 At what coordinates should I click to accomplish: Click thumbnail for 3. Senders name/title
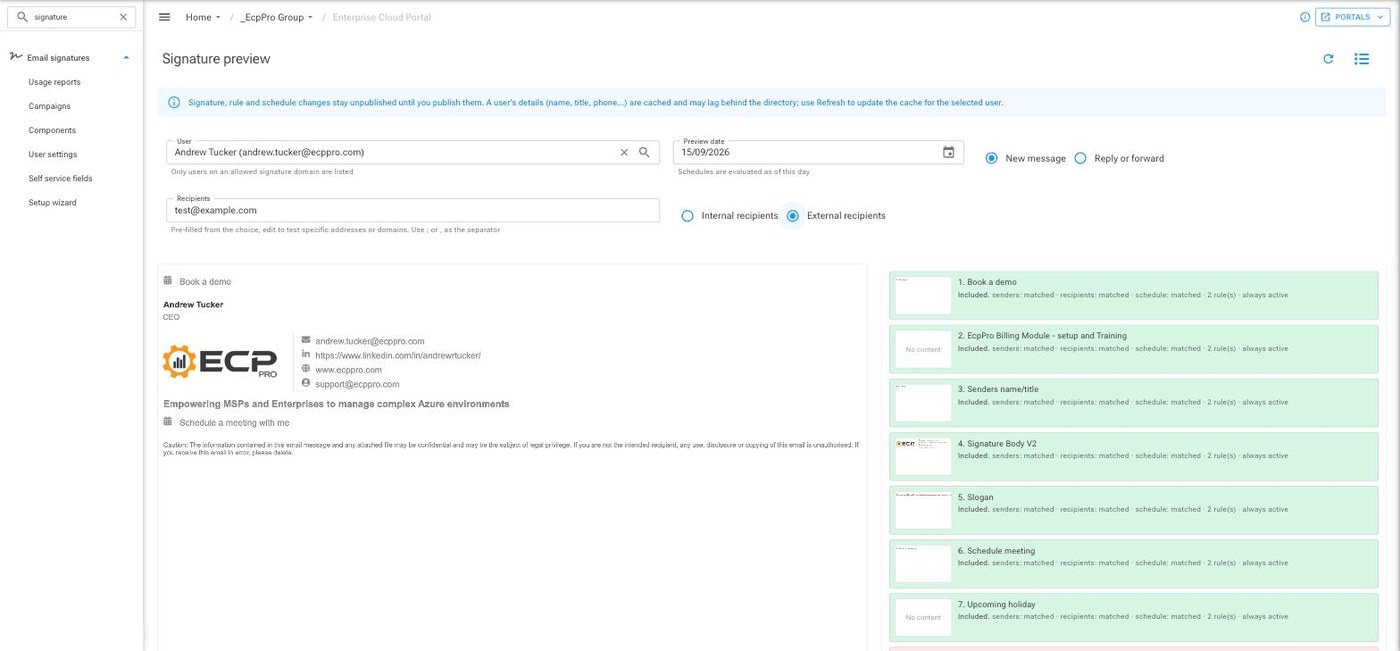[x=923, y=402]
